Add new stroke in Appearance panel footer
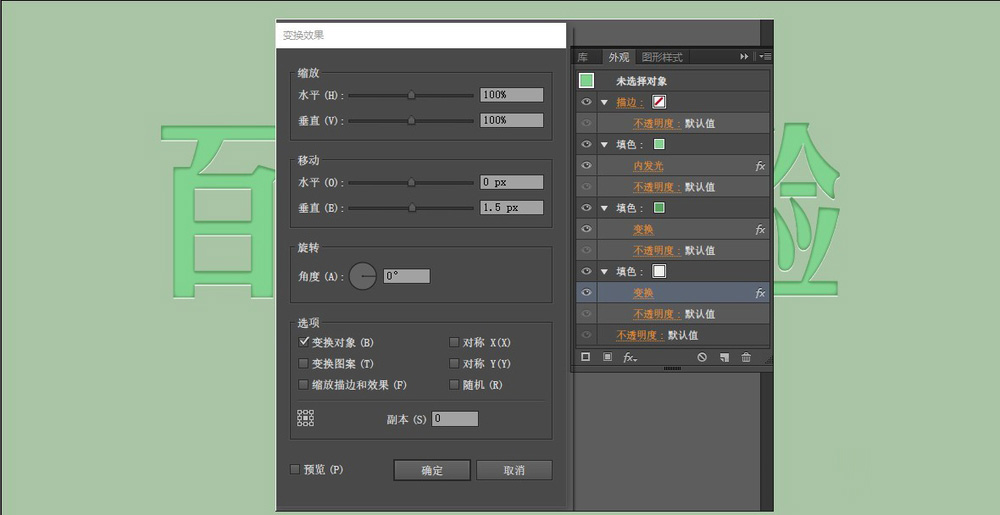 (x=585, y=358)
